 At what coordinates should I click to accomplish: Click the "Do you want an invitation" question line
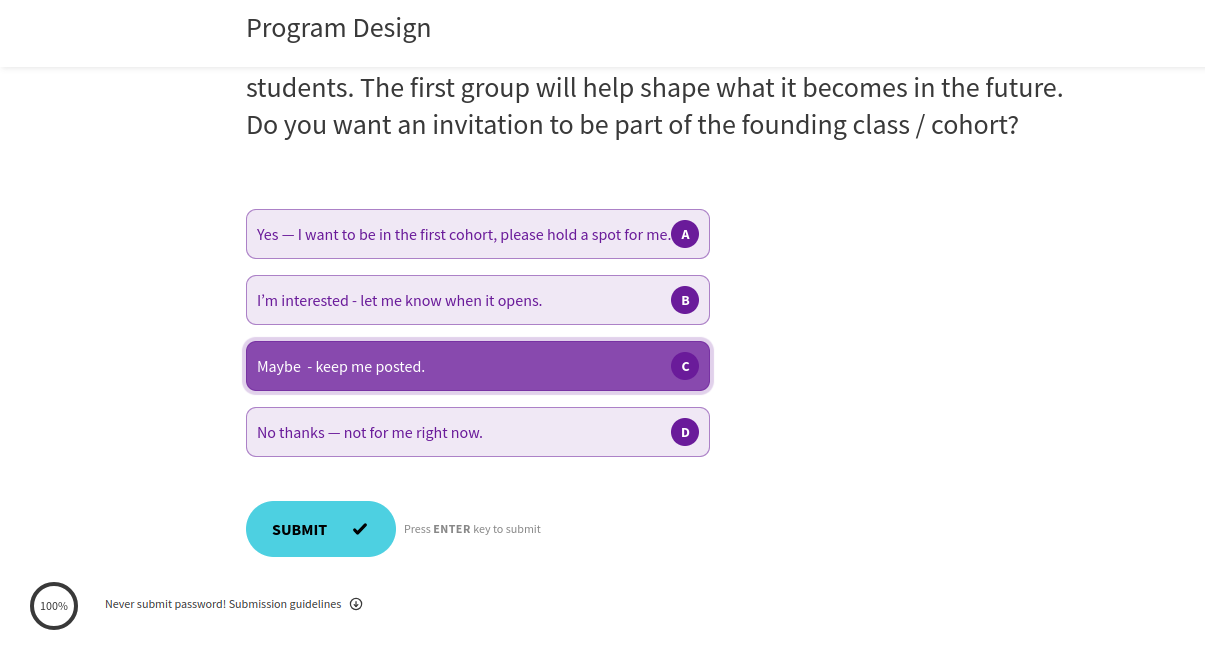click(631, 125)
